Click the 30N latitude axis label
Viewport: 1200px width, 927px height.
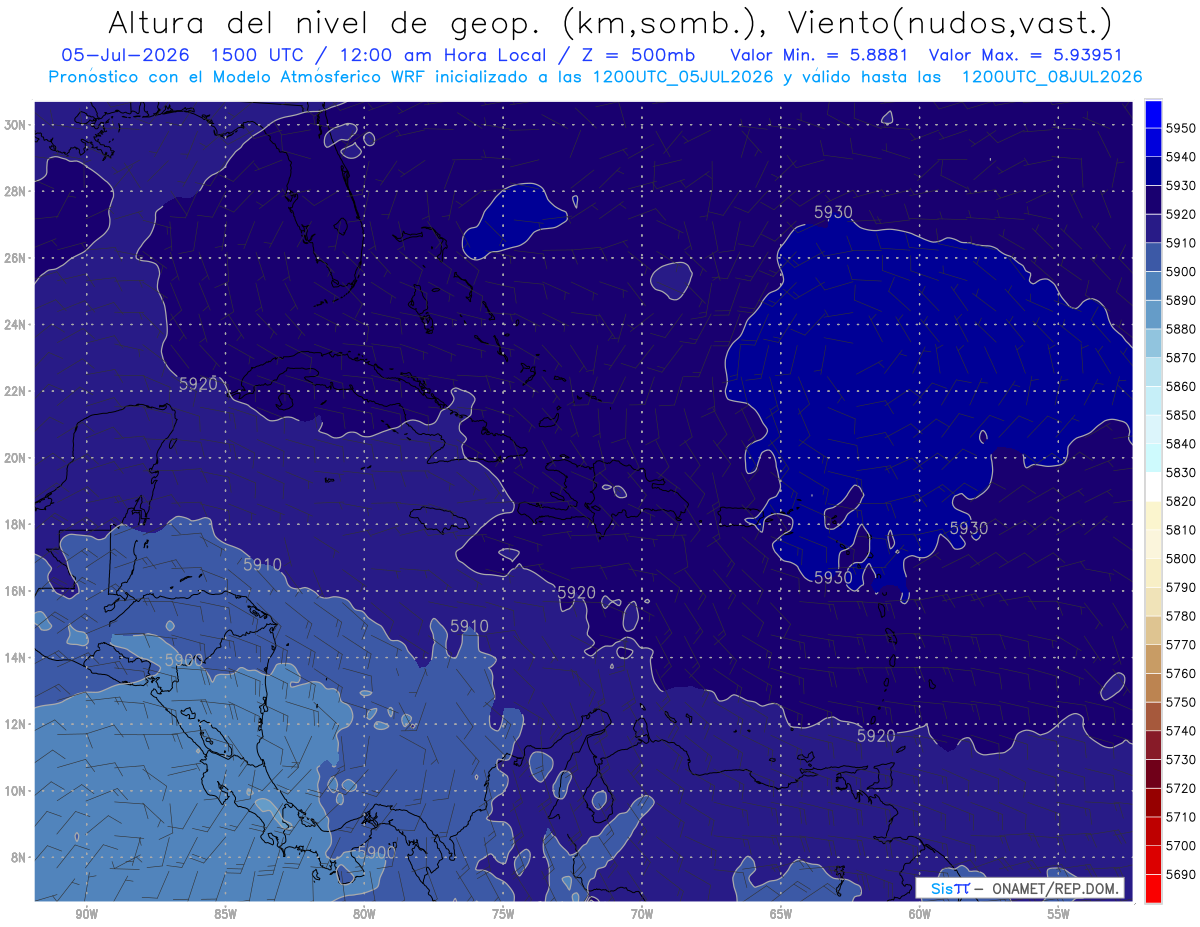coord(17,125)
